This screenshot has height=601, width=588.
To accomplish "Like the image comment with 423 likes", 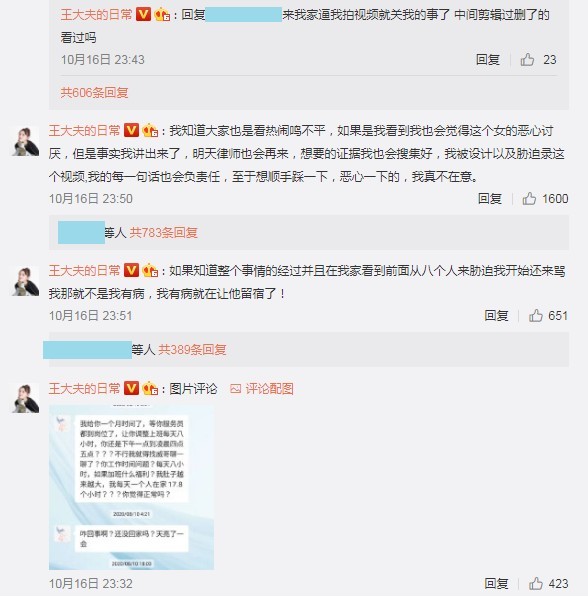I will [535, 583].
